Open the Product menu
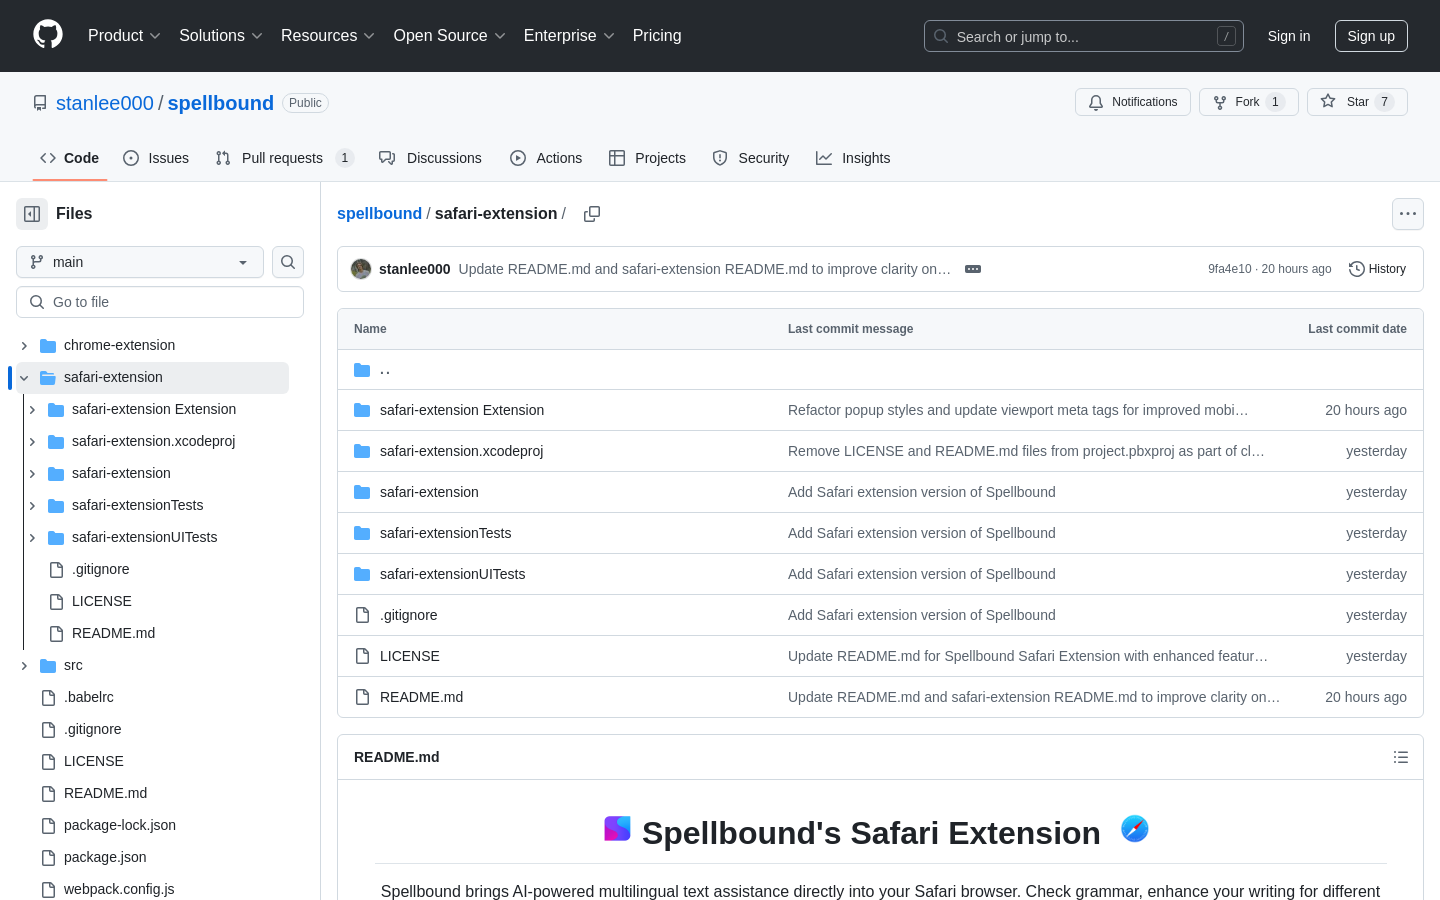Viewport: 1440px width, 900px height. [124, 35]
